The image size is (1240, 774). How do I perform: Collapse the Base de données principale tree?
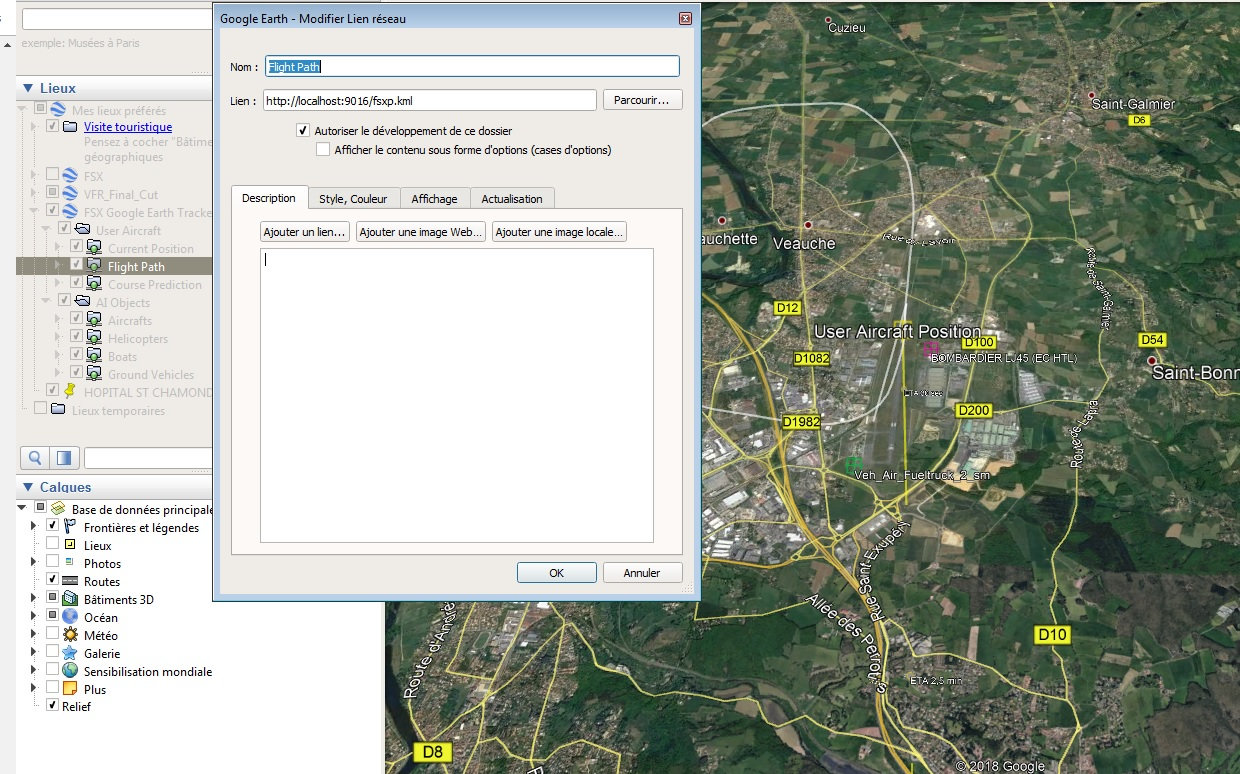point(23,509)
